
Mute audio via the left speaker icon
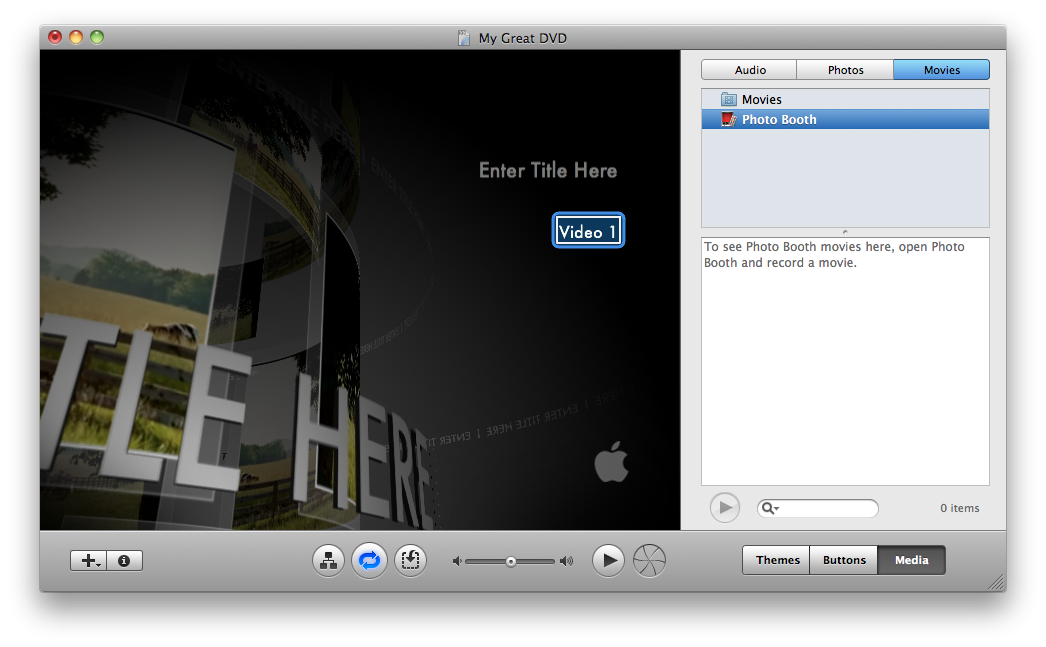458,560
